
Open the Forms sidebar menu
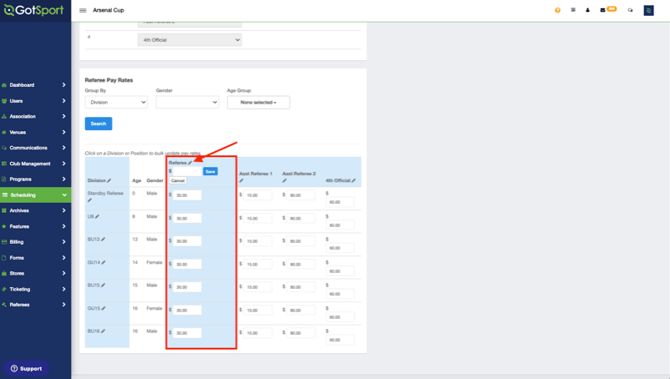[x=35, y=258]
